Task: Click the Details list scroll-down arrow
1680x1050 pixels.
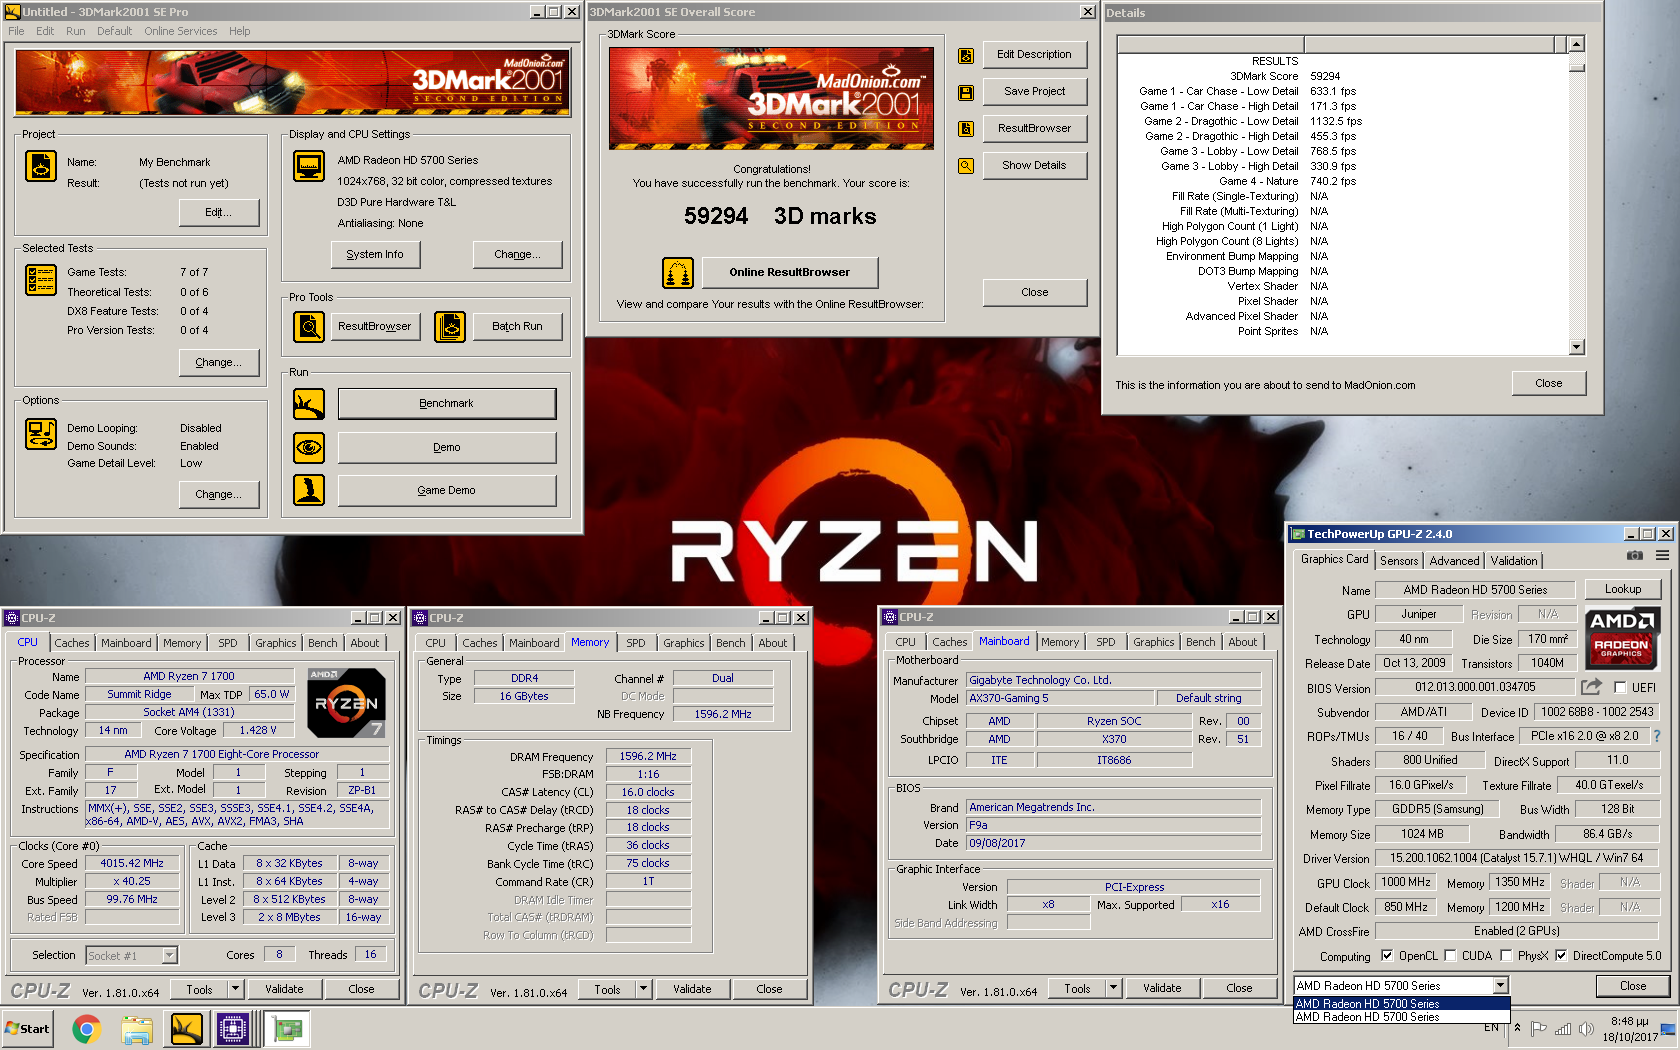Action: (x=1577, y=347)
